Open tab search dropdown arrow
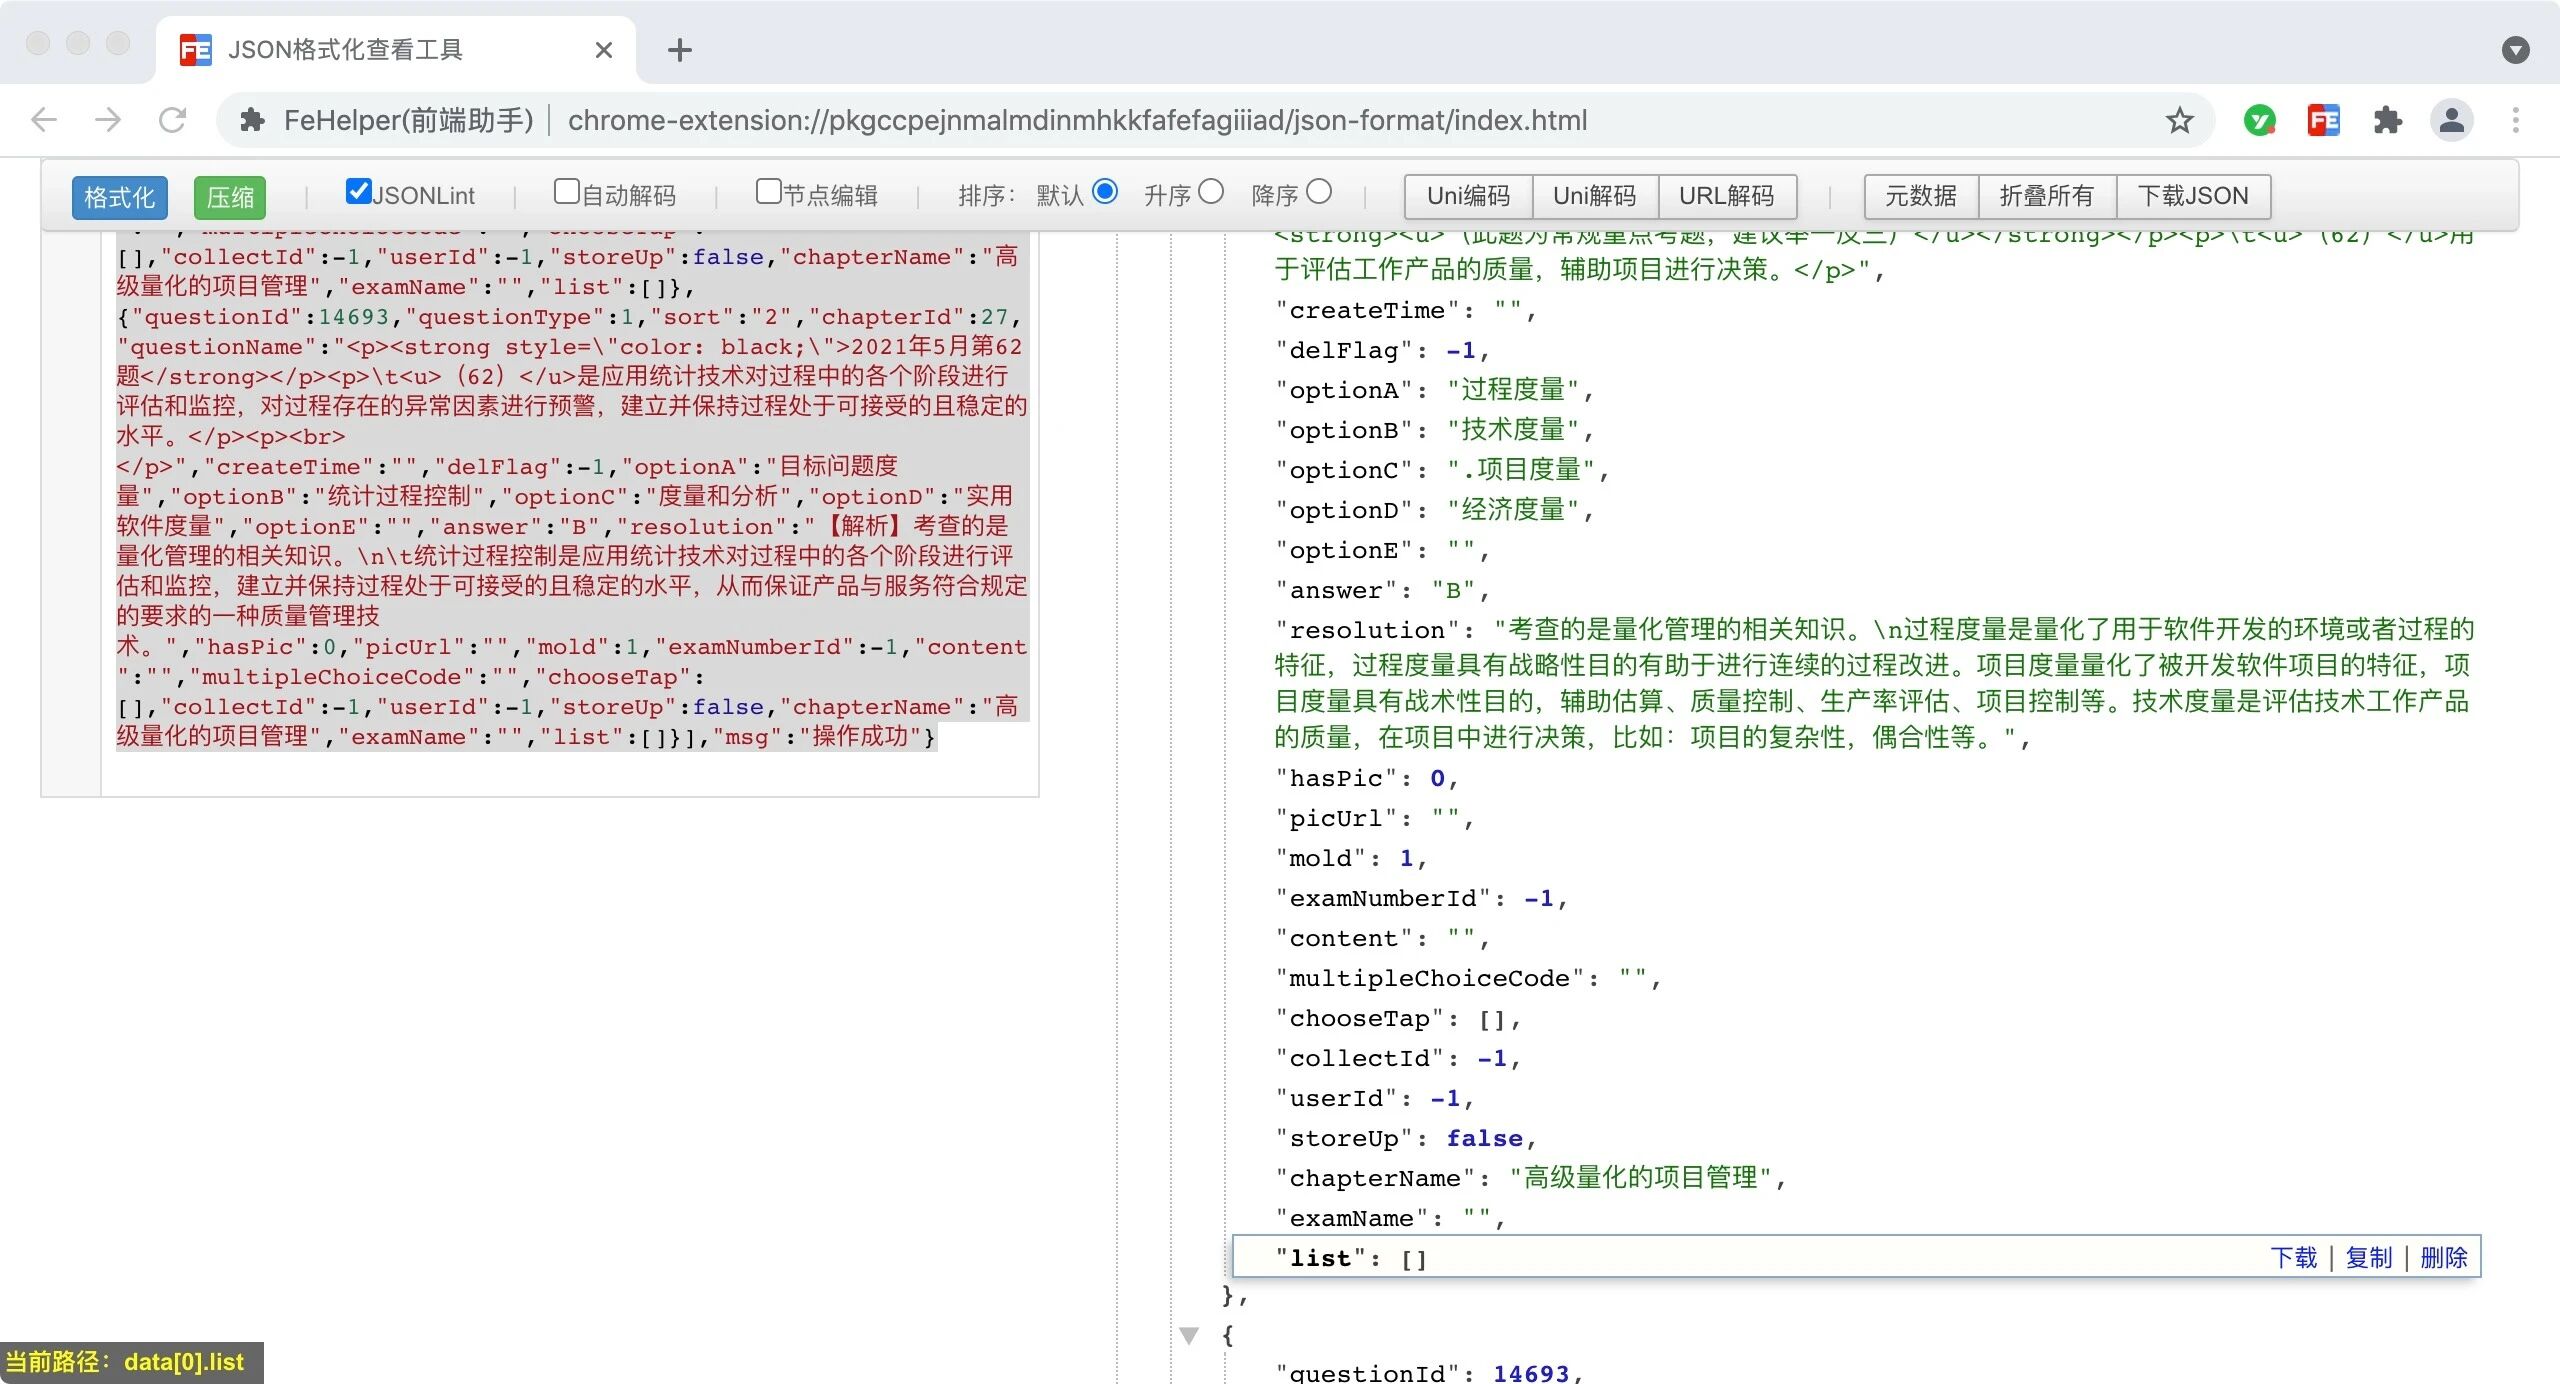This screenshot has height=1384, width=2560. [2515, 50]
